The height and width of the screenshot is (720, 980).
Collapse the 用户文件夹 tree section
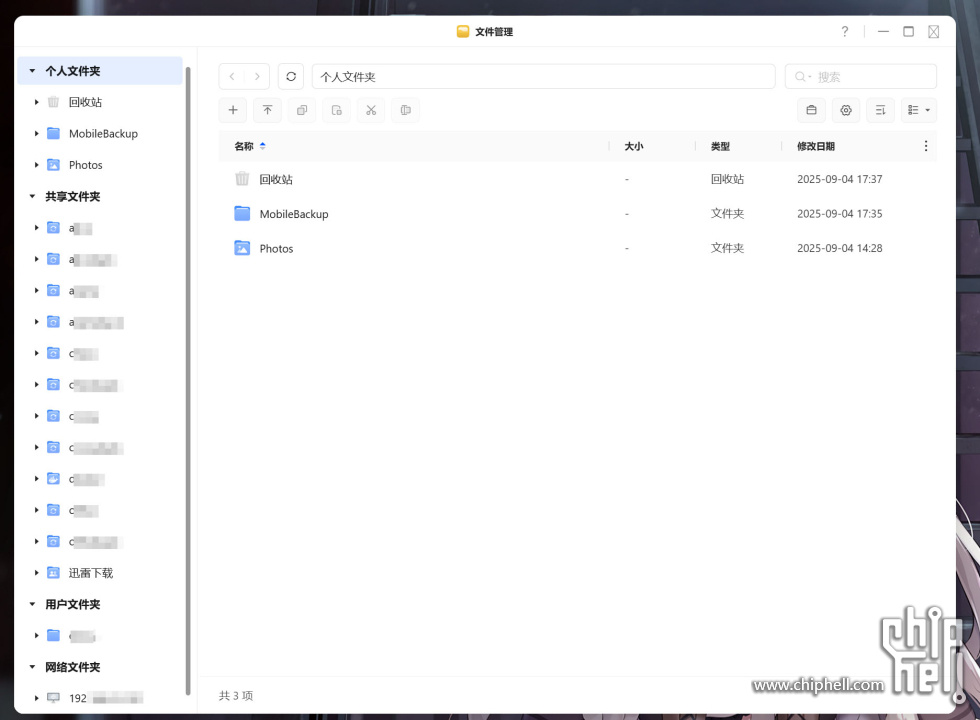pos(32,604)
